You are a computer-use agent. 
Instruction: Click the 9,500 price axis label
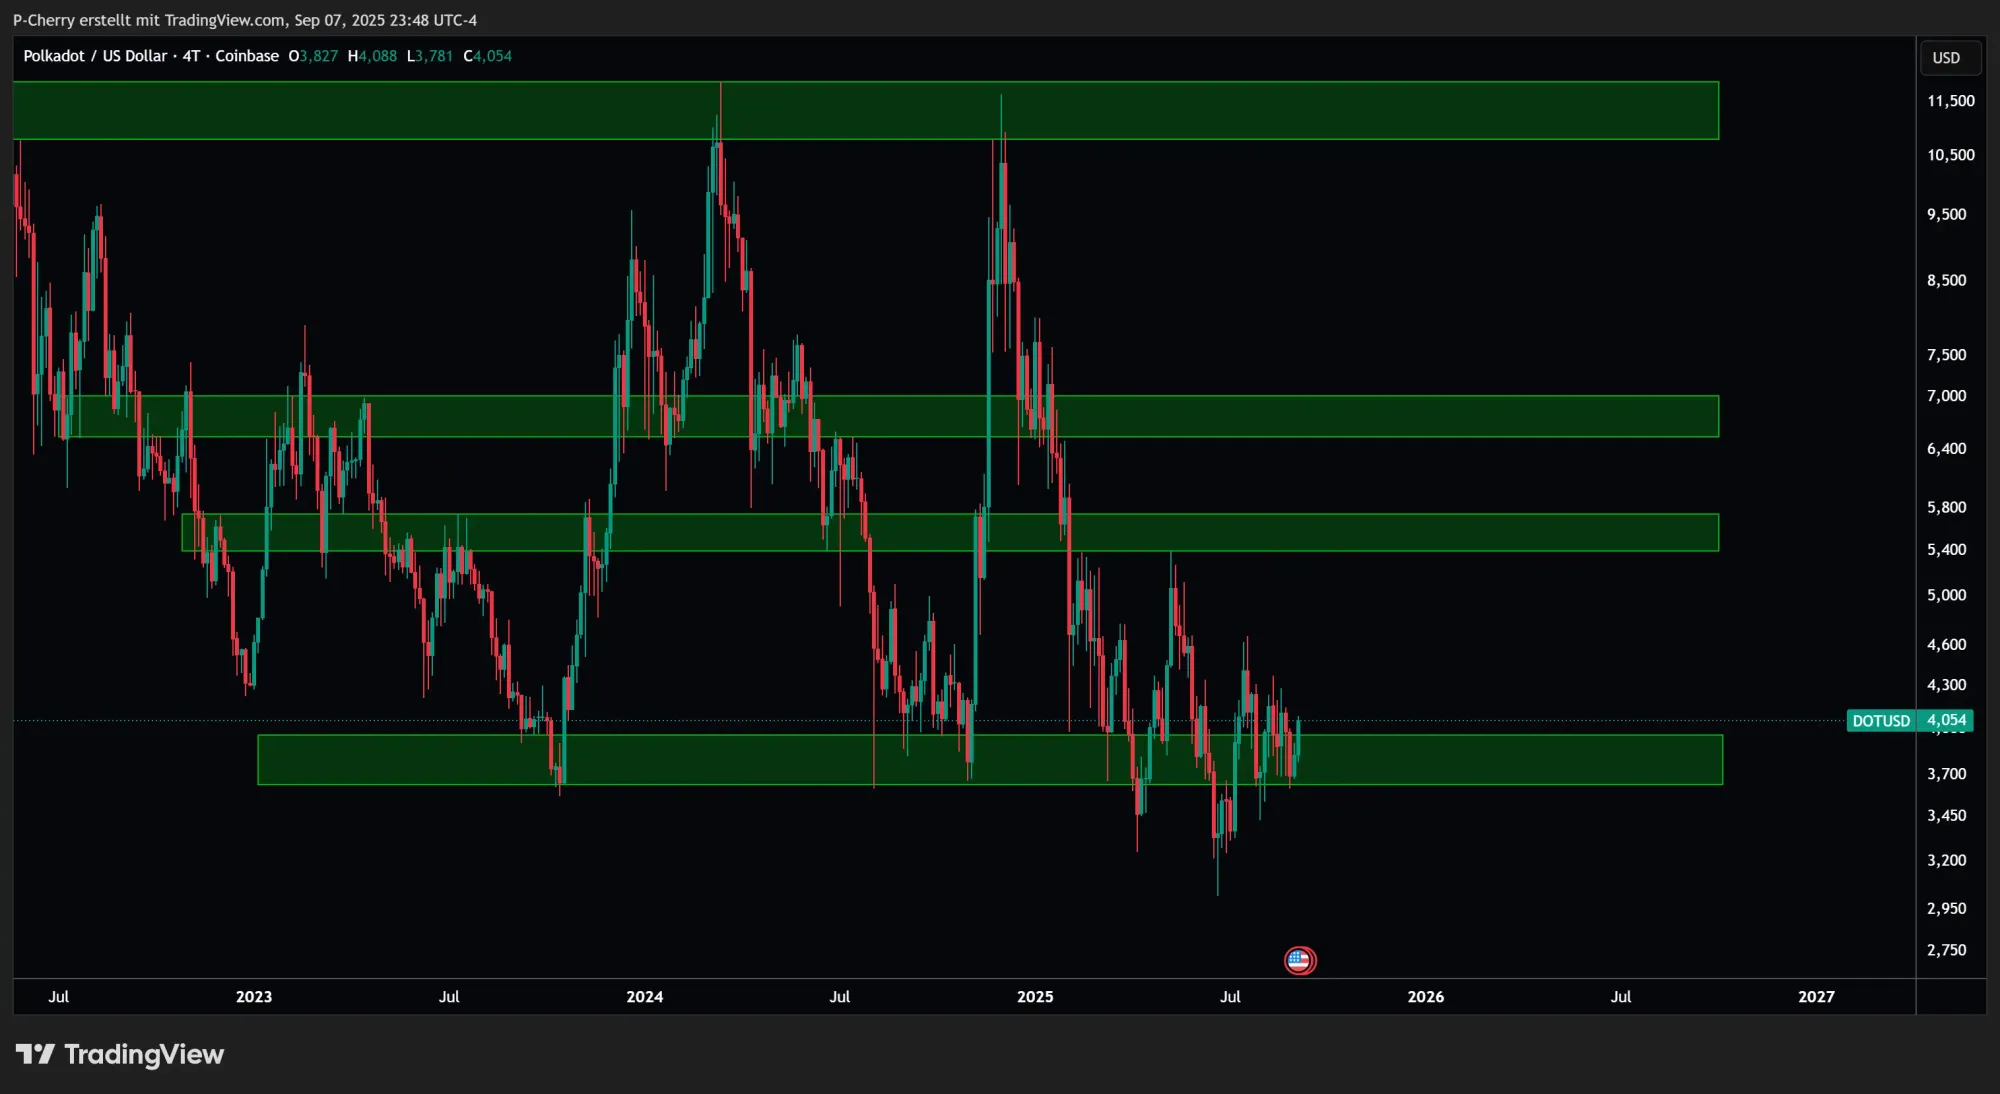click(1946, 214)
